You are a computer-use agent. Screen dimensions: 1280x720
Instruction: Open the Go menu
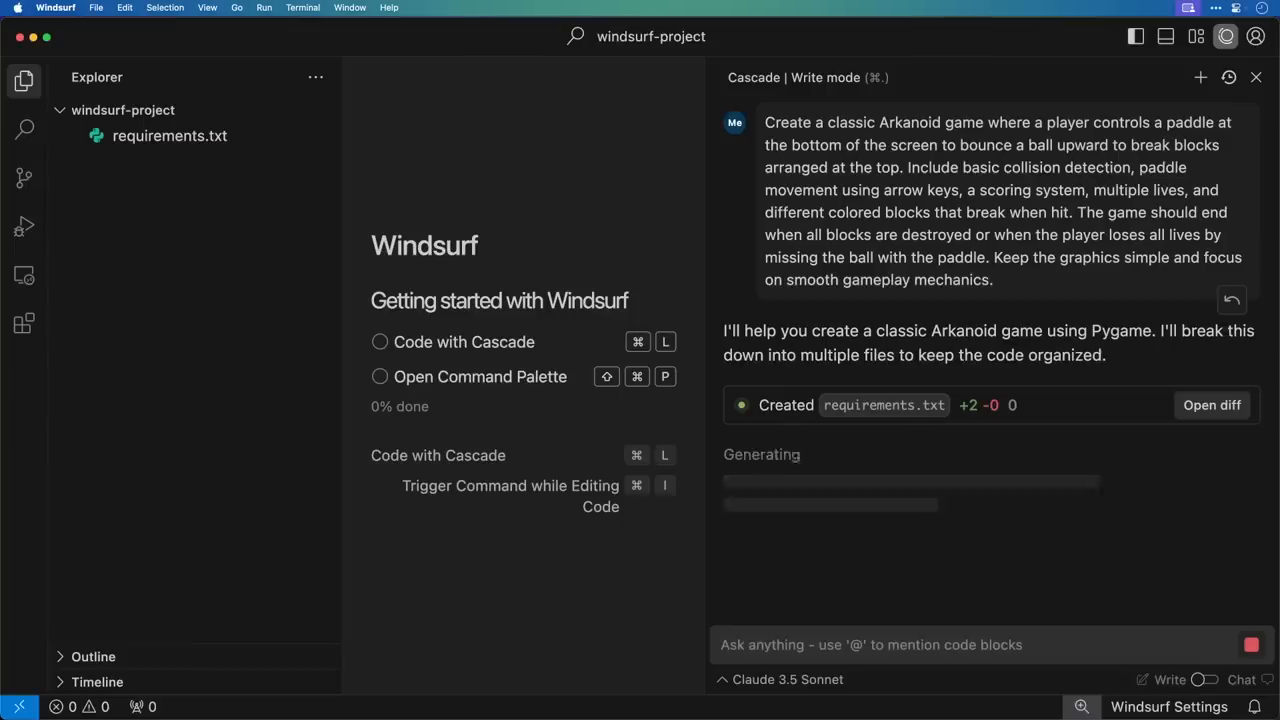[x=237, y=7]
